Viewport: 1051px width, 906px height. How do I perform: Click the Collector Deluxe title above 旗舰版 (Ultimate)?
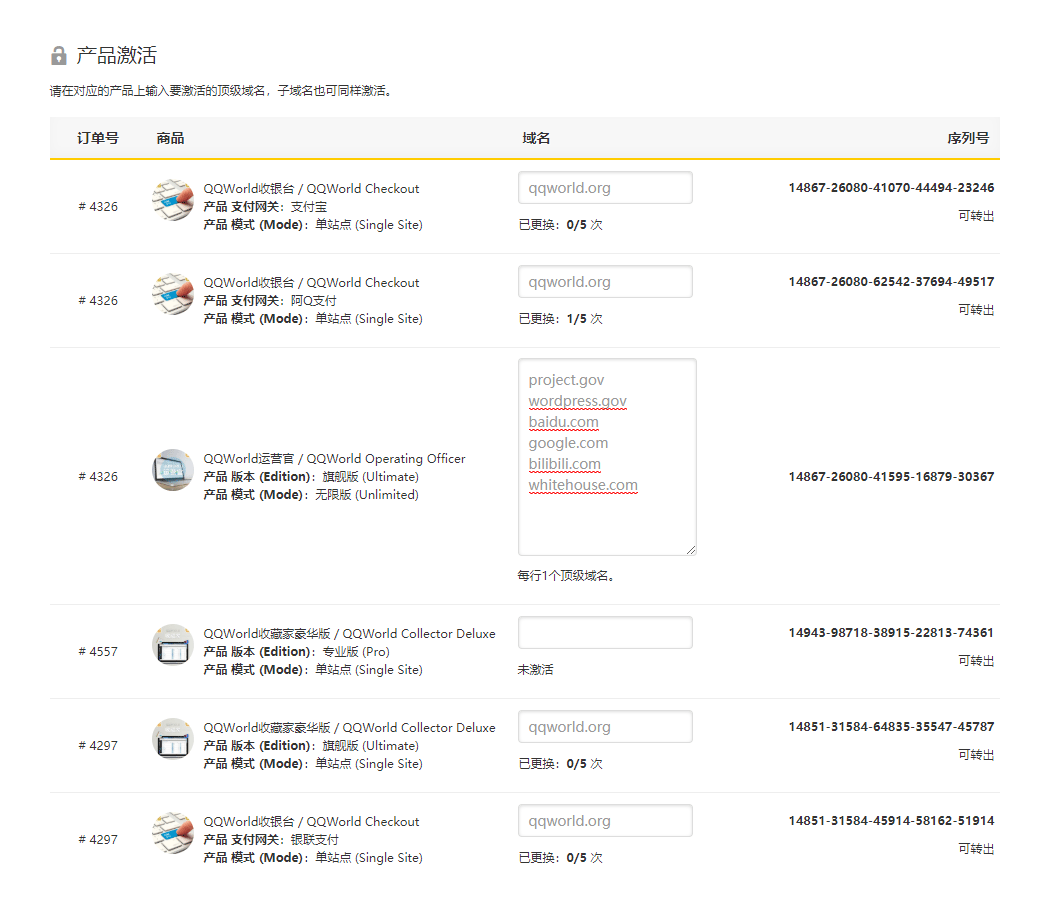pos(350,727)
